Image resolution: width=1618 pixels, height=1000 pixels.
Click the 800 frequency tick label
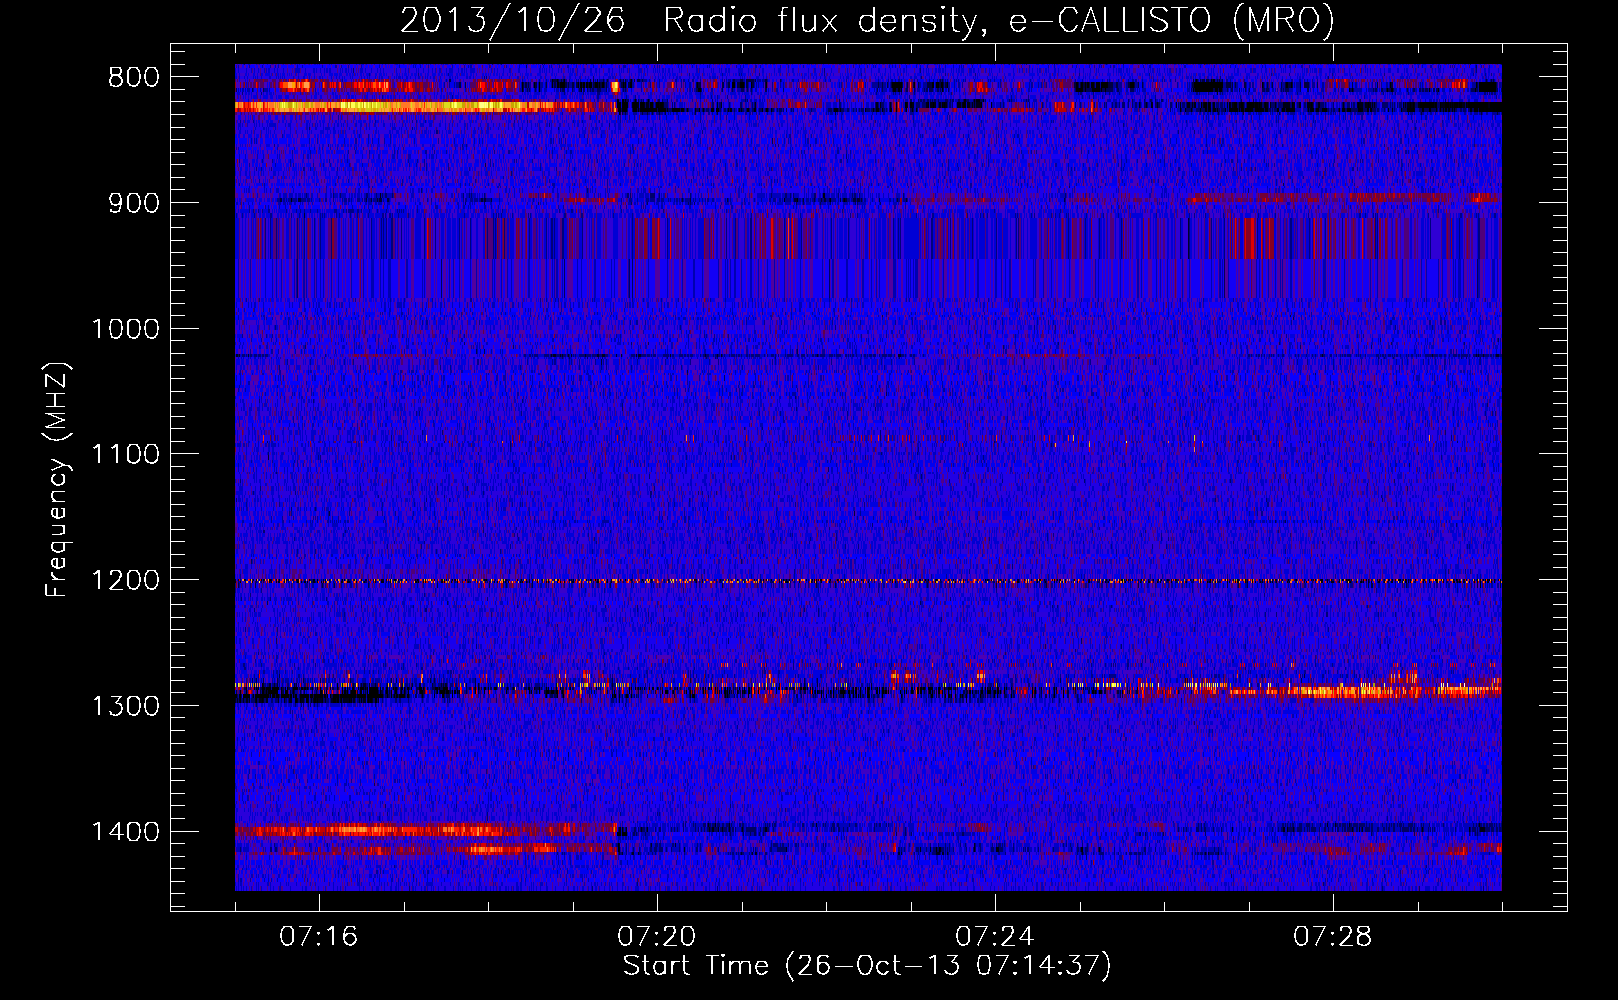click(x=133, y=78)
